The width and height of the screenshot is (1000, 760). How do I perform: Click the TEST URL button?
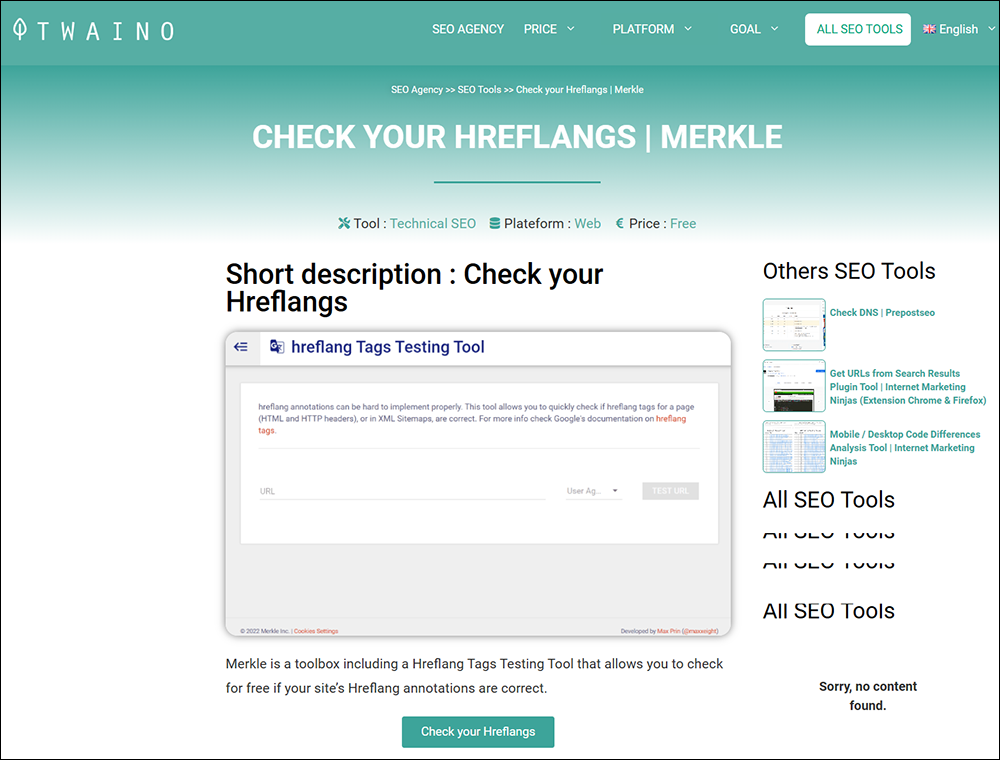pos(670,490)
